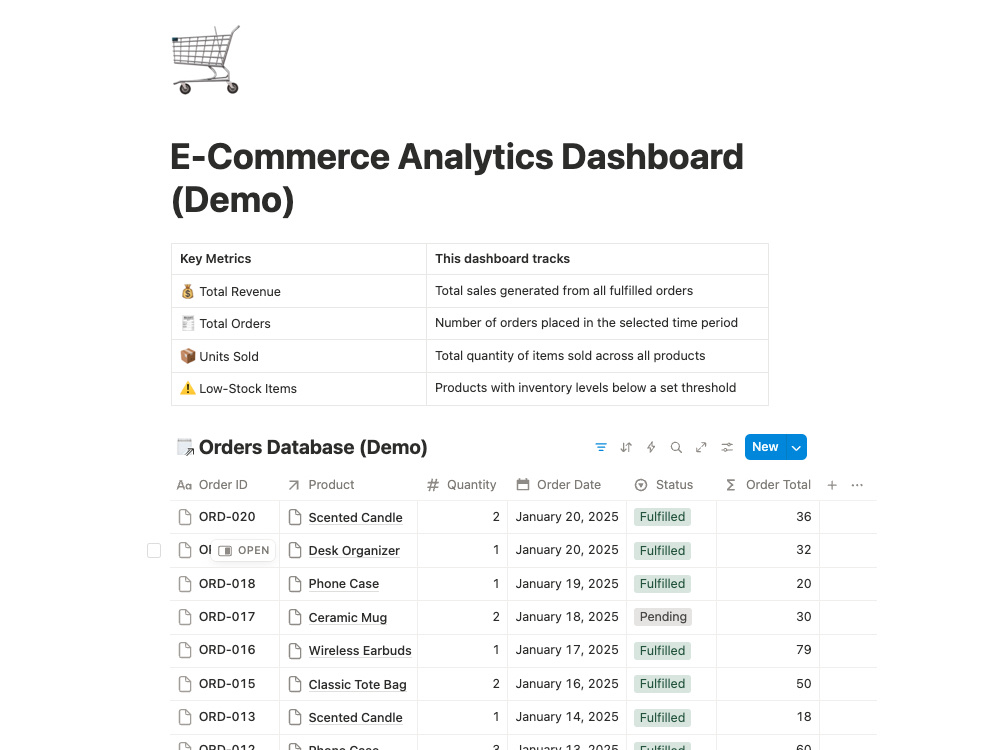
Task: Click the linked database arrow icon
Action: click(x=185, y=448)
